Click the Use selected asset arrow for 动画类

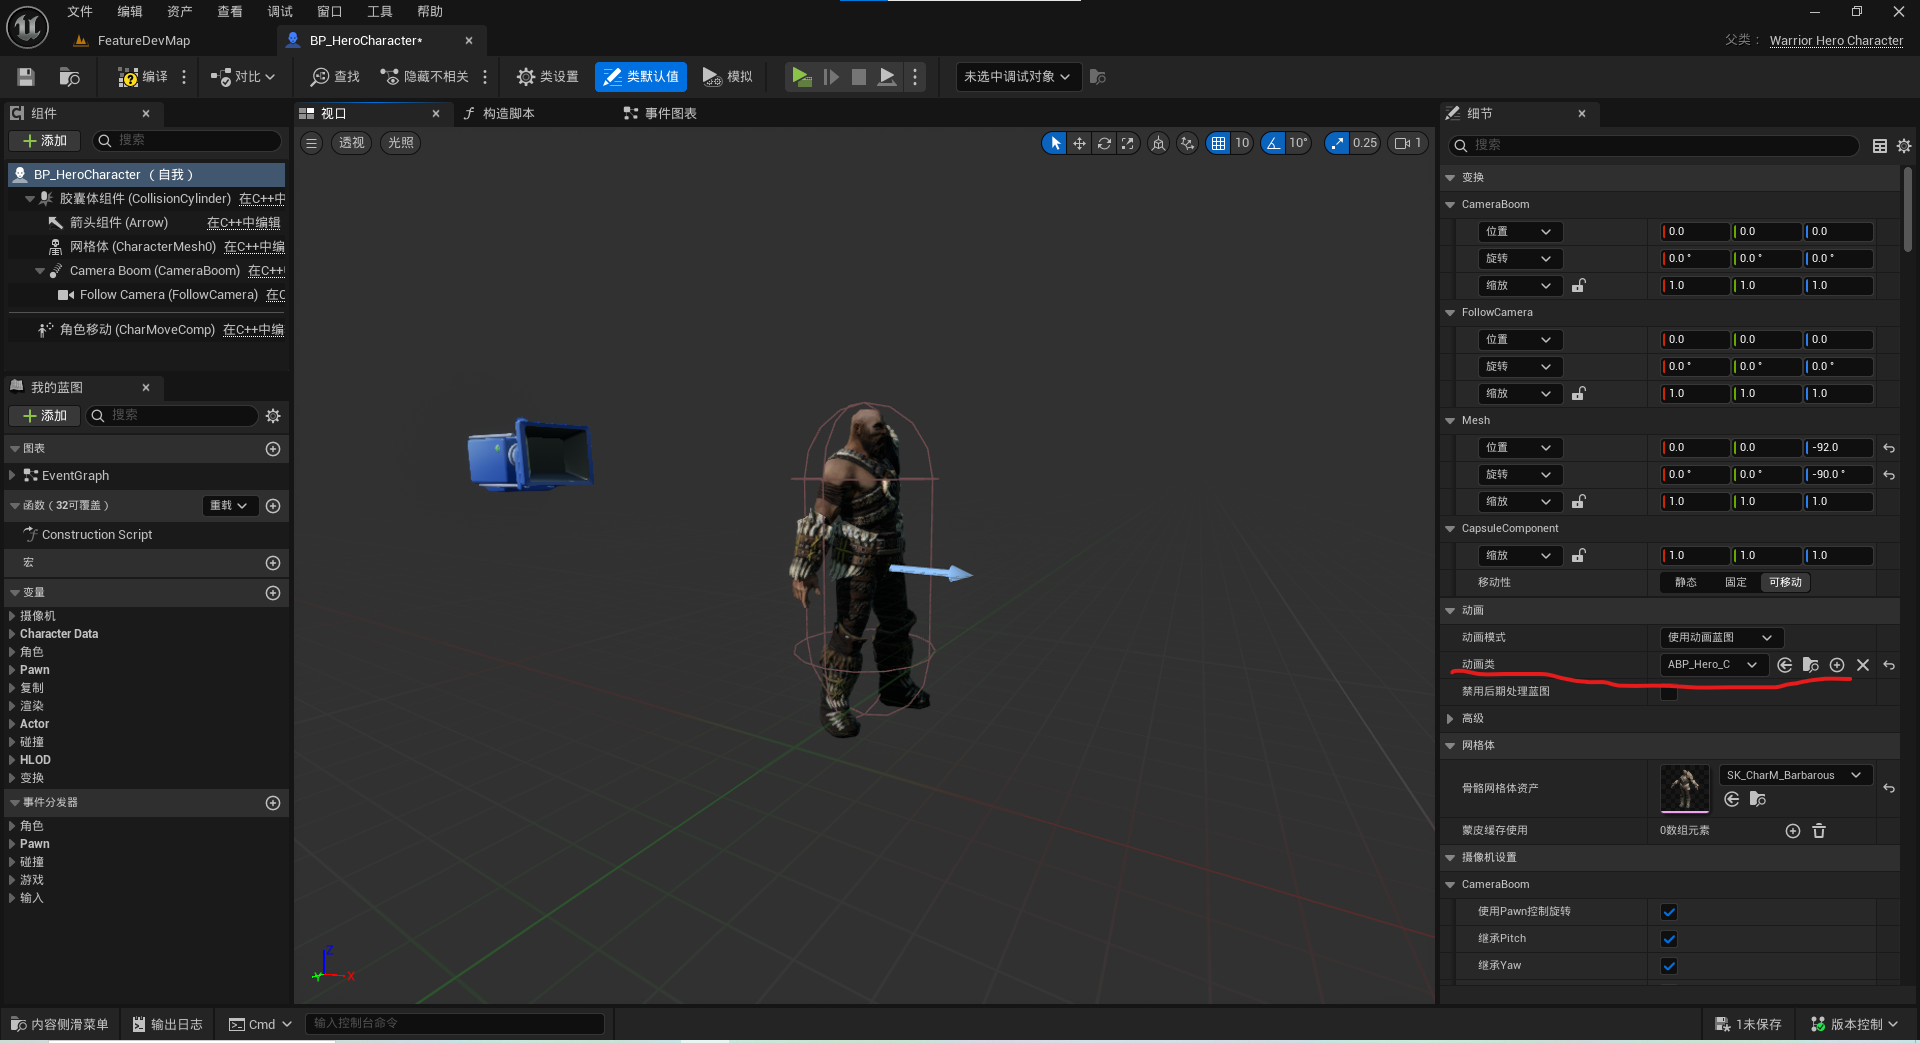point(1785,665)
